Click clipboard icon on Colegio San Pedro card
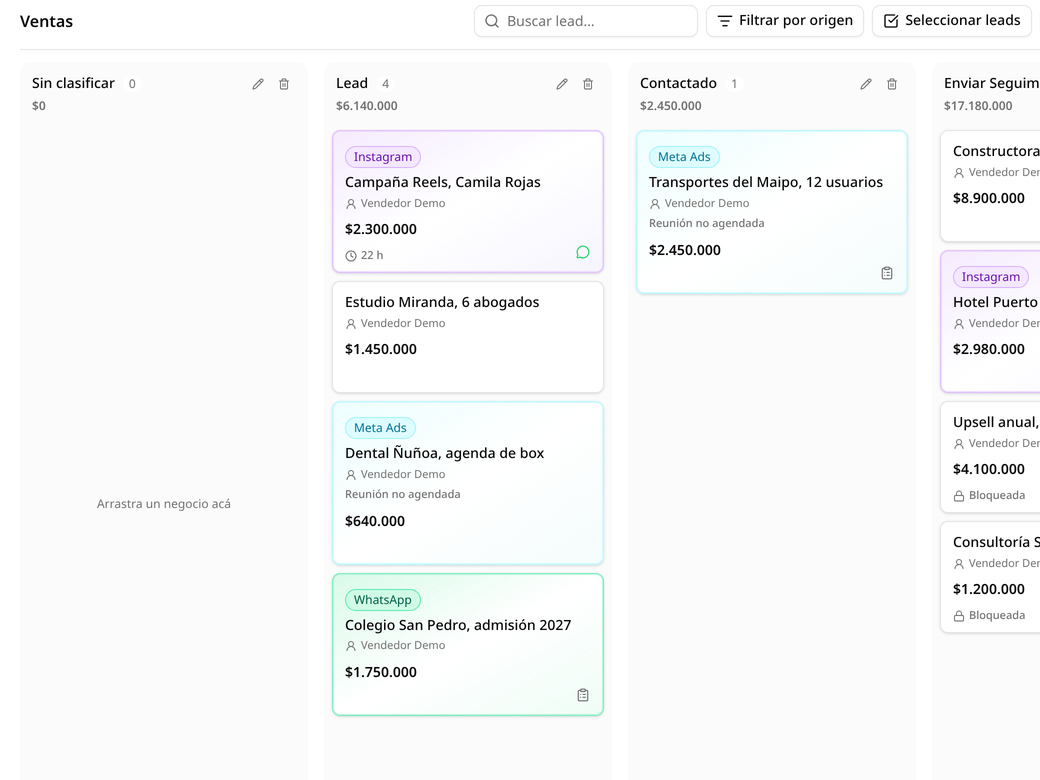 582,695
